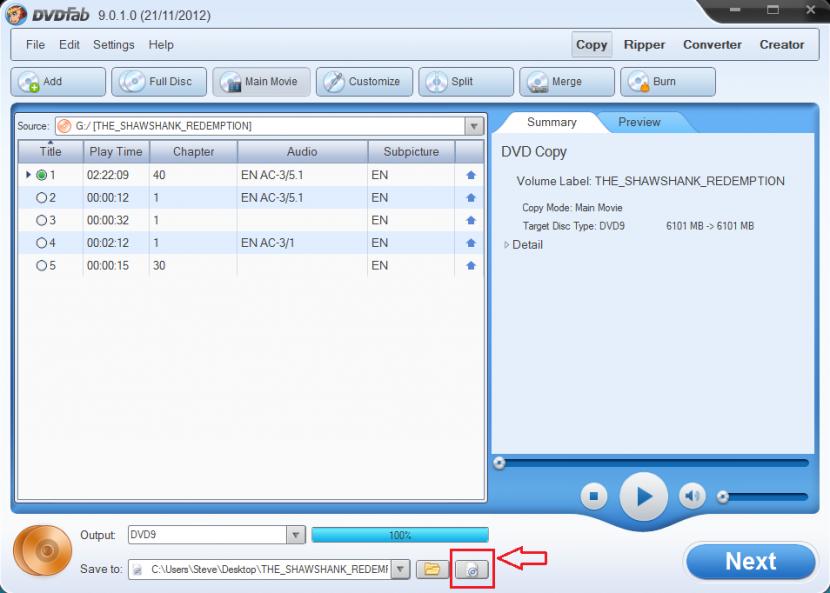Screen dimensions: 830x593
Task: Choose the Merge copy mode
Action: click(567, 82)
